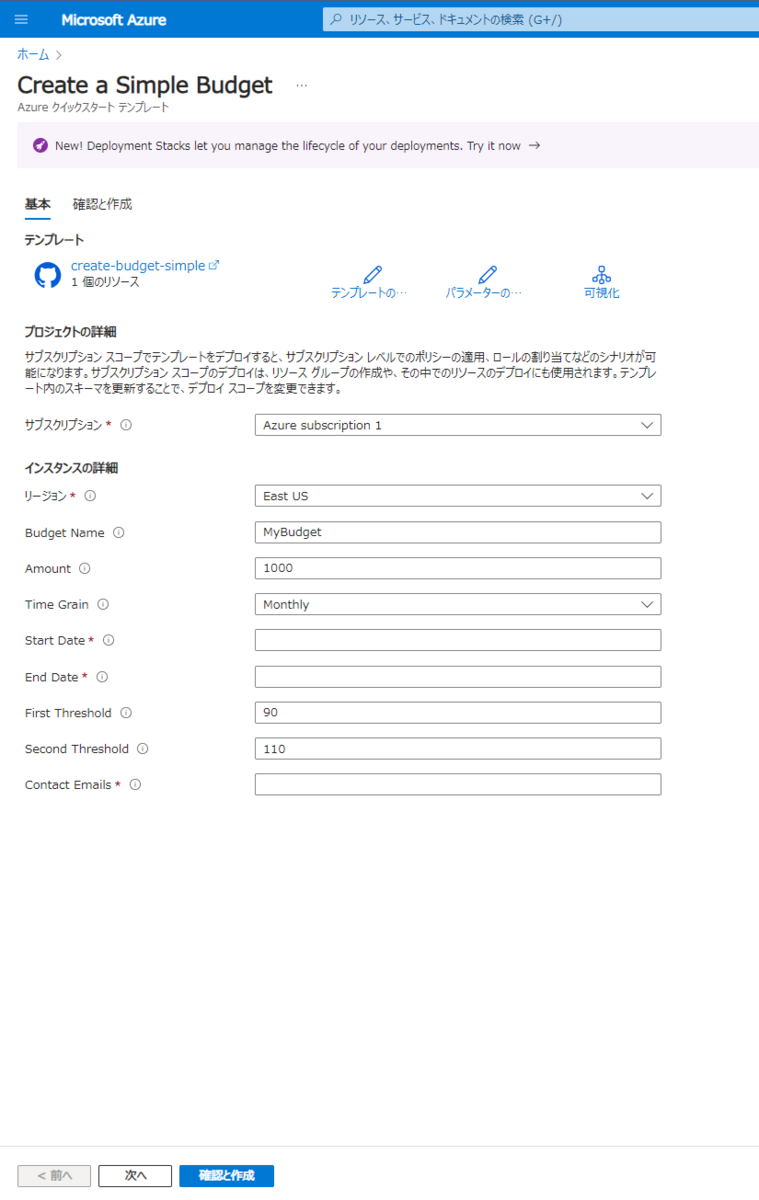This screenshot has width=759, height=1200.
Task: Click the Contact Emails input field
Action: (458, 784)
